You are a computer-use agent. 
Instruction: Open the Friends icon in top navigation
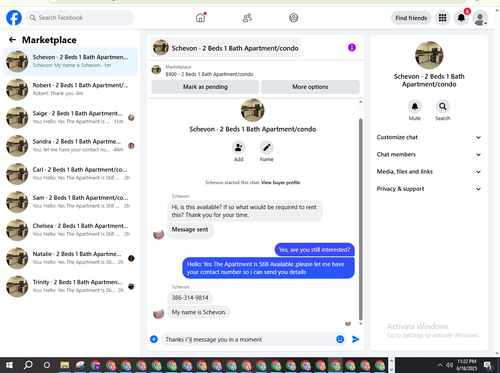coord(247,18)
